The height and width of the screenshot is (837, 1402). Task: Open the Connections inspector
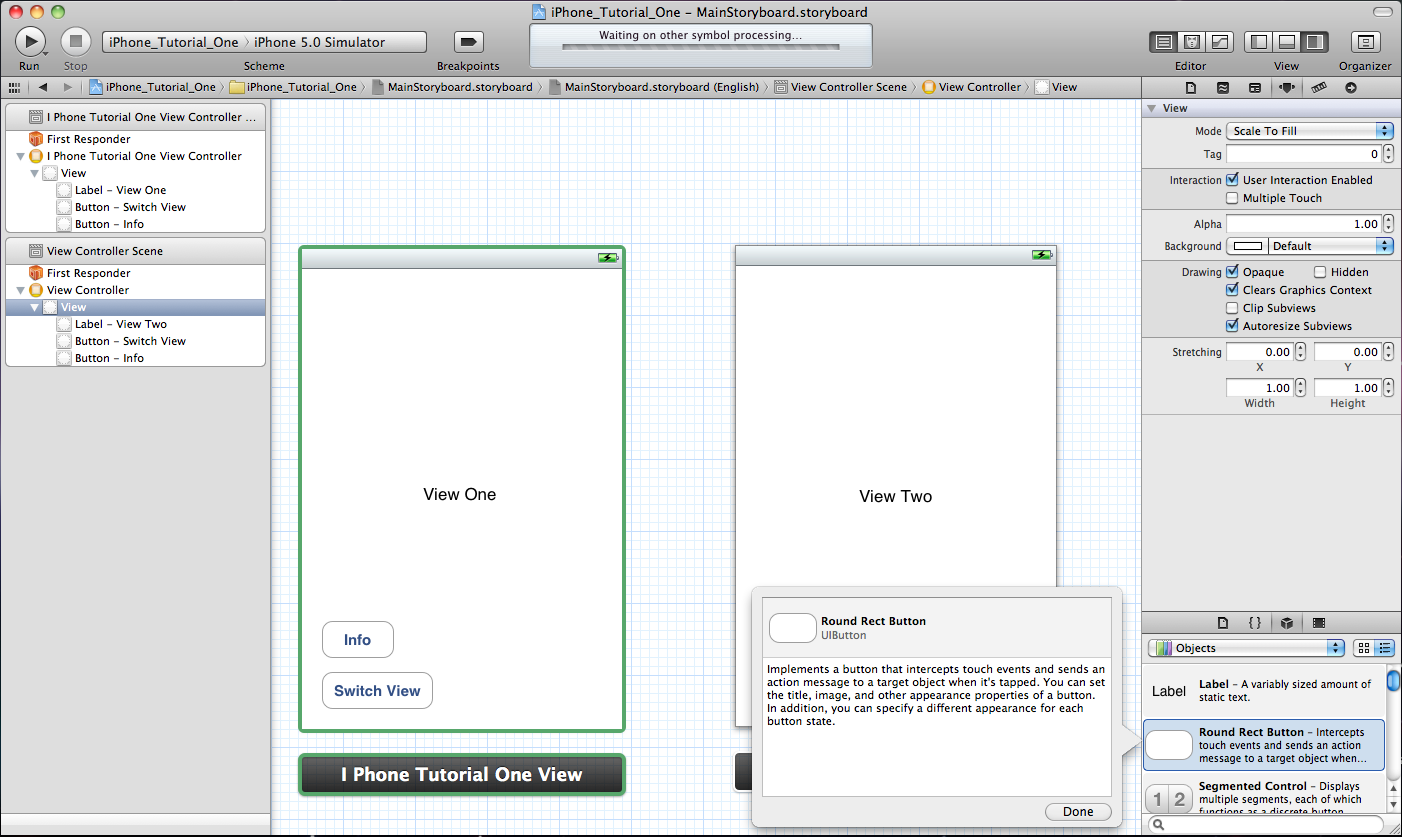[x=1351, y=88]
